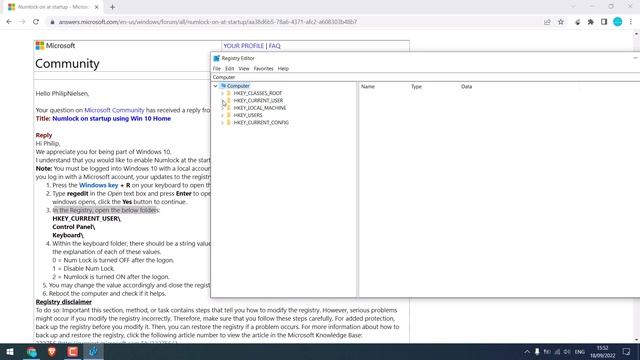Click the site lock icon
The image size is (640, 360).
point(52,22)
